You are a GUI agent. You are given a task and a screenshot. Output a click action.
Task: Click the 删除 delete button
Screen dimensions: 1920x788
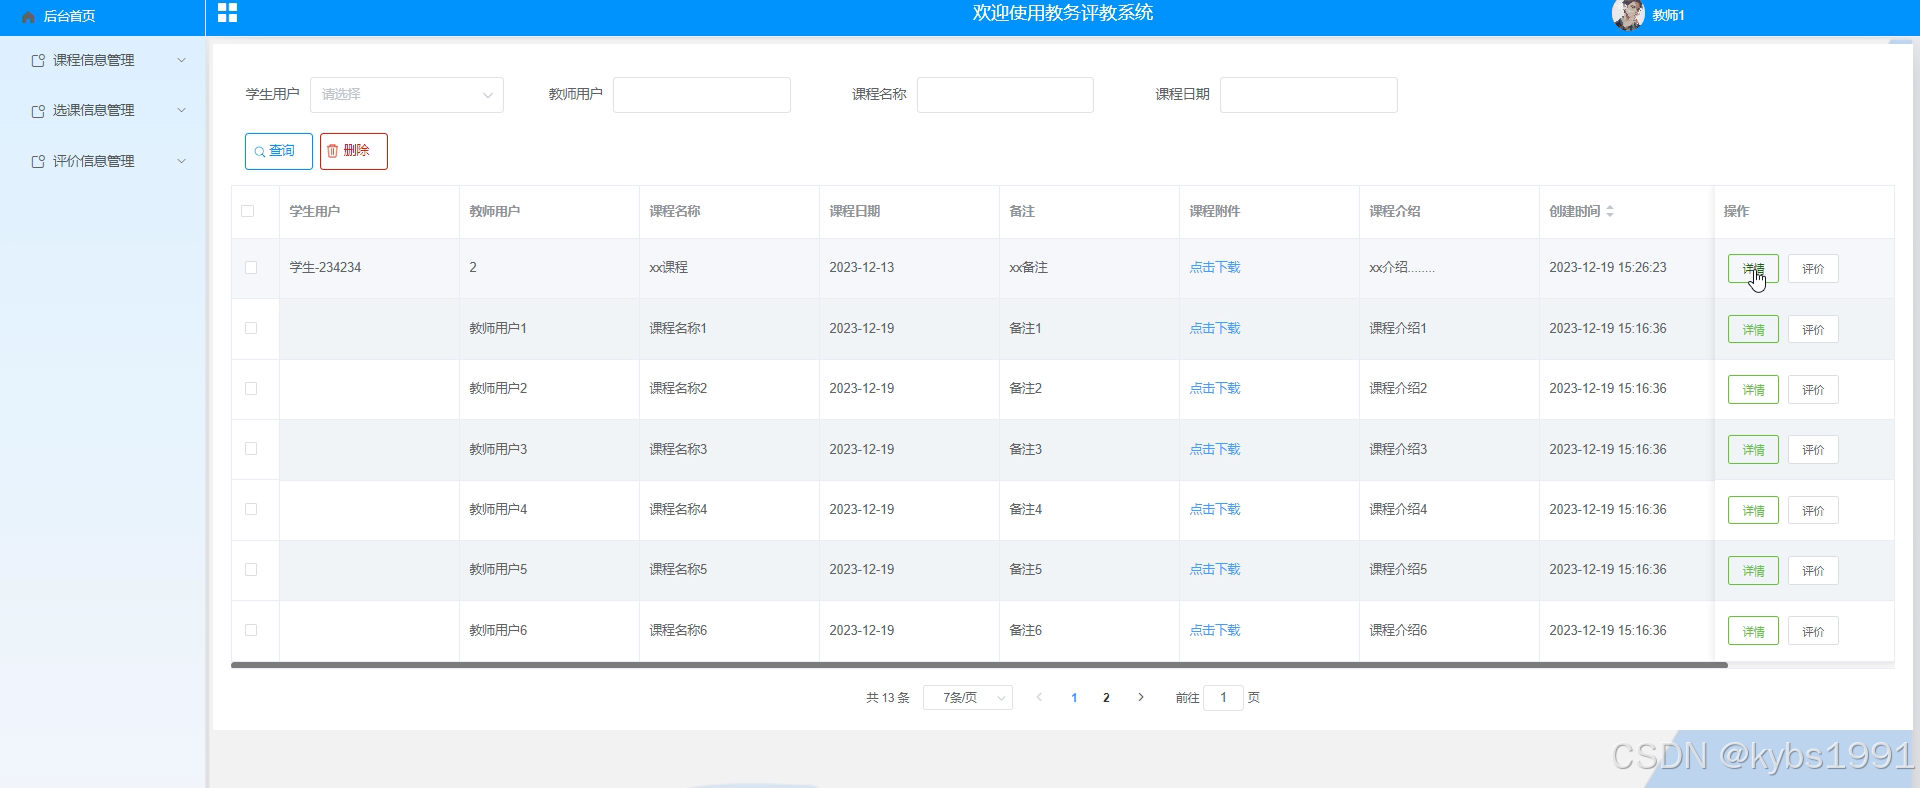[x=354, y=151]
